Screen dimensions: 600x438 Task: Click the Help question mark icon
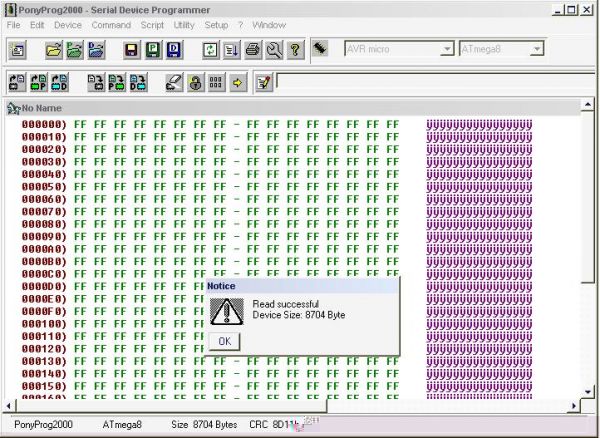click(x=295, y=49)
